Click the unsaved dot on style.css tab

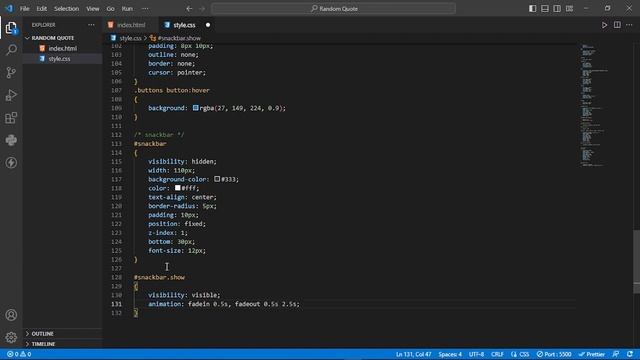point(208,25)
